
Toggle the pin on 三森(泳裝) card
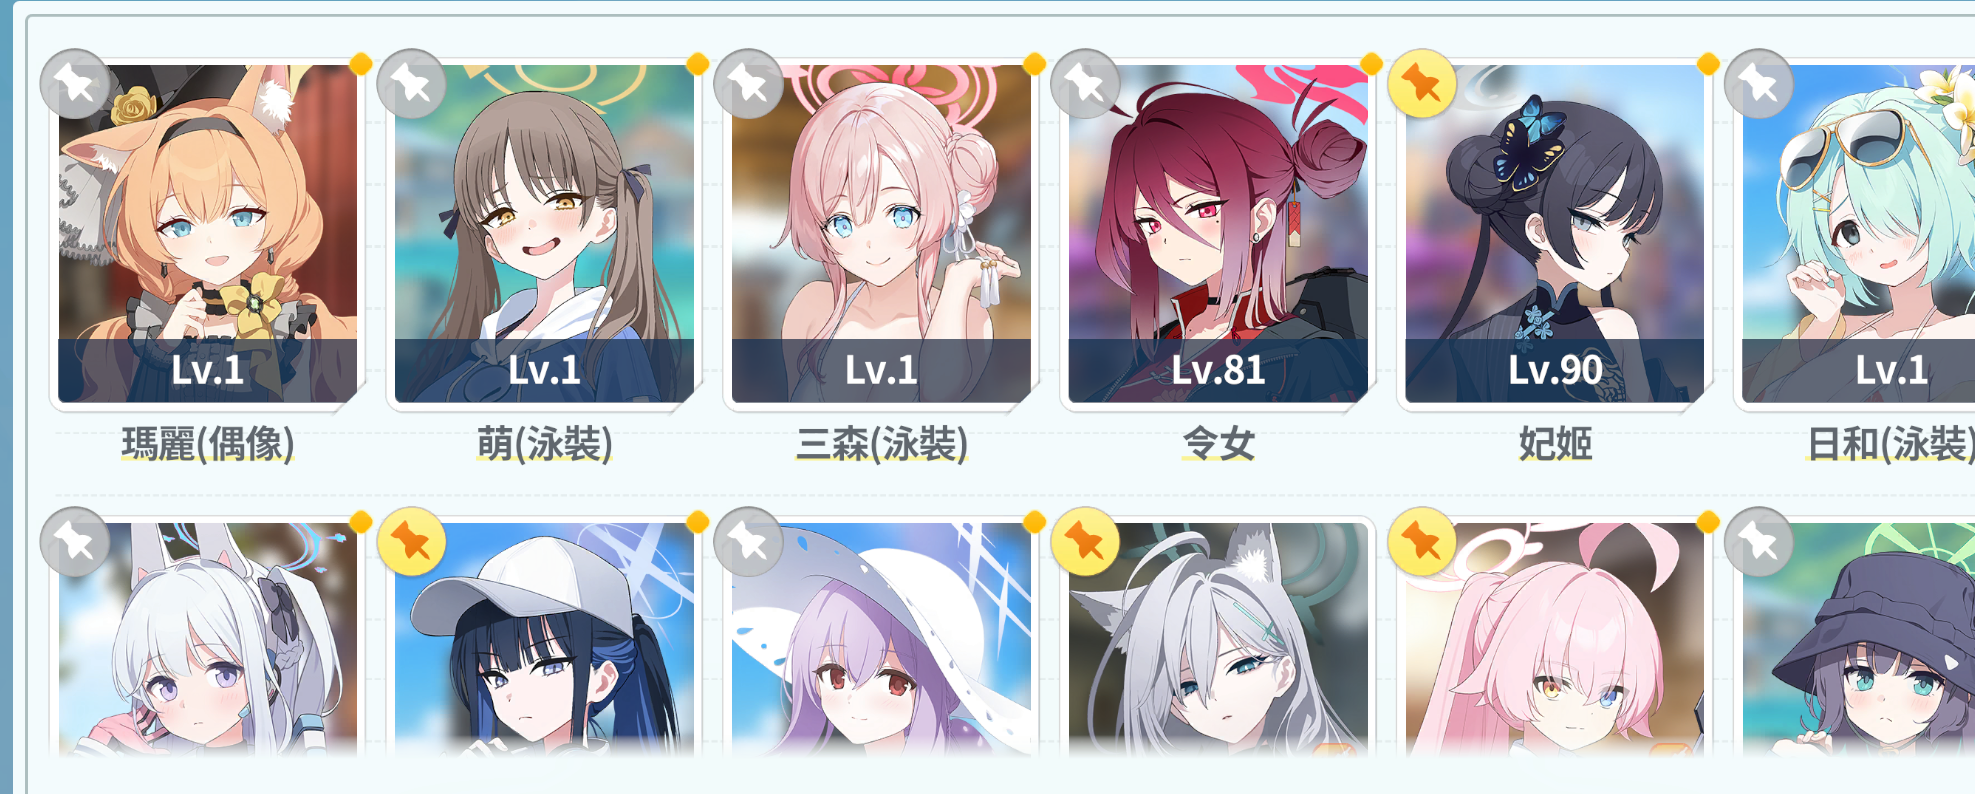click(749, 84)
